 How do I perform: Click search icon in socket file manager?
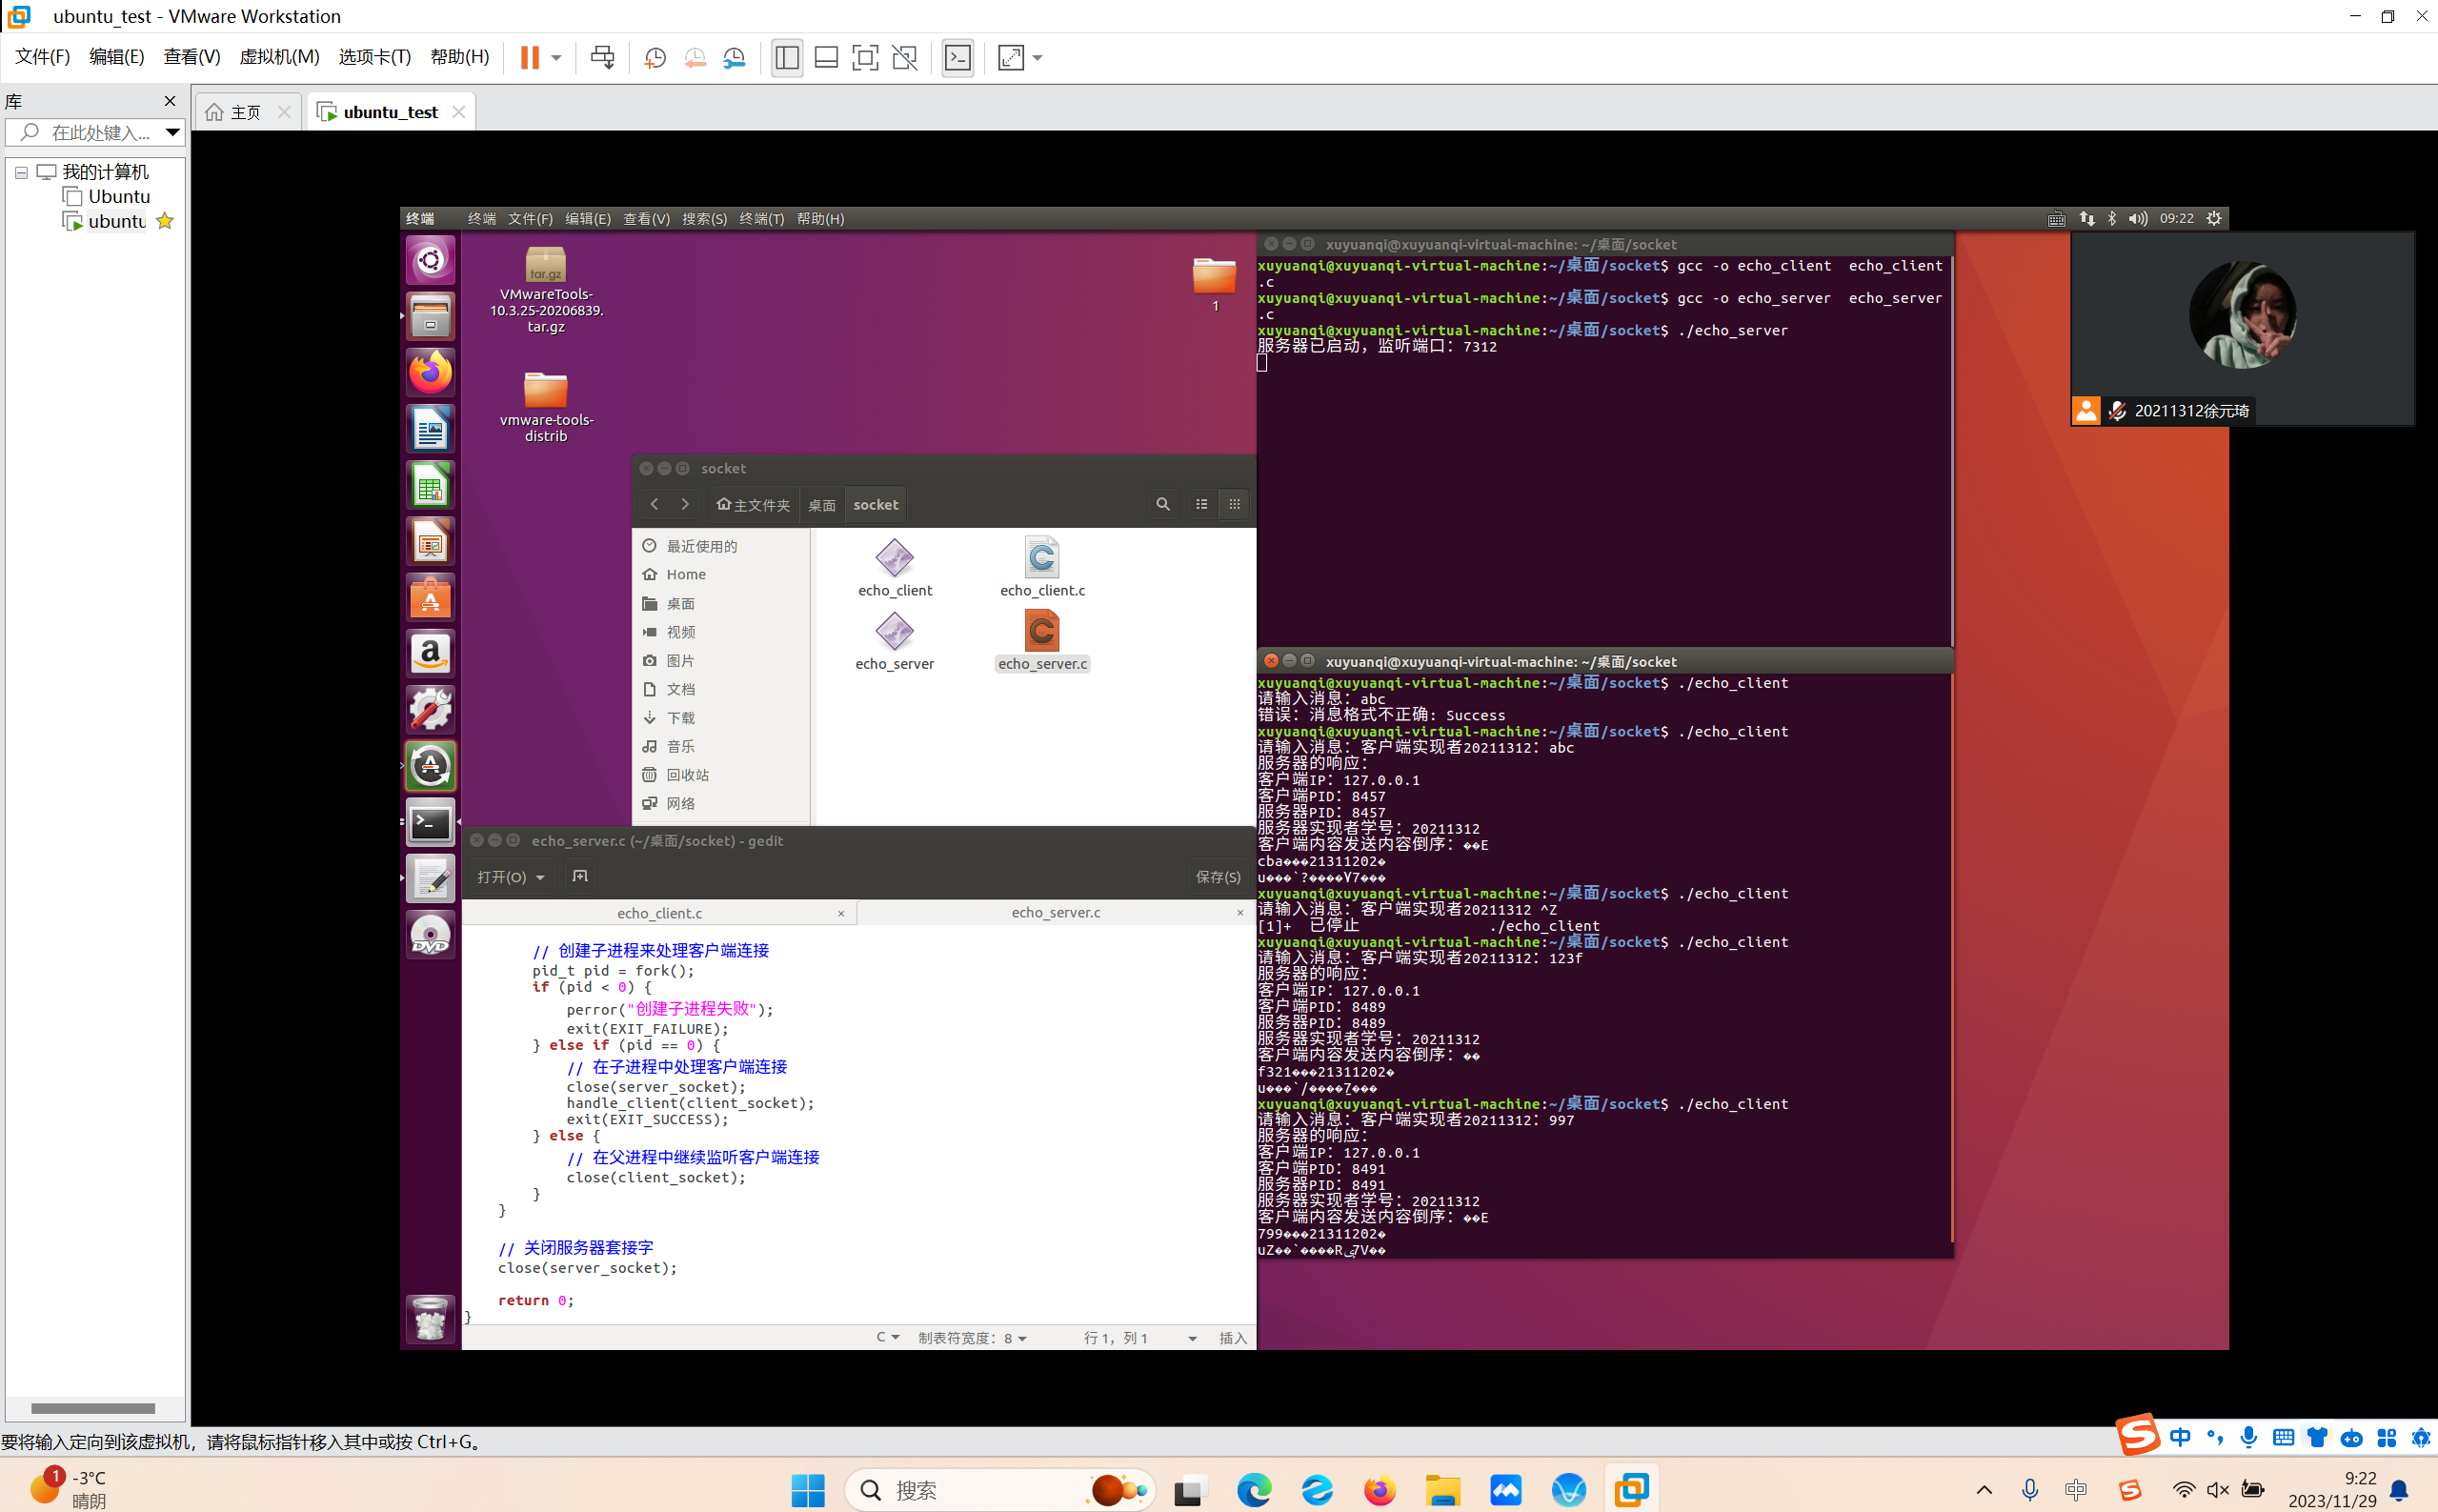coord(1162,504)
